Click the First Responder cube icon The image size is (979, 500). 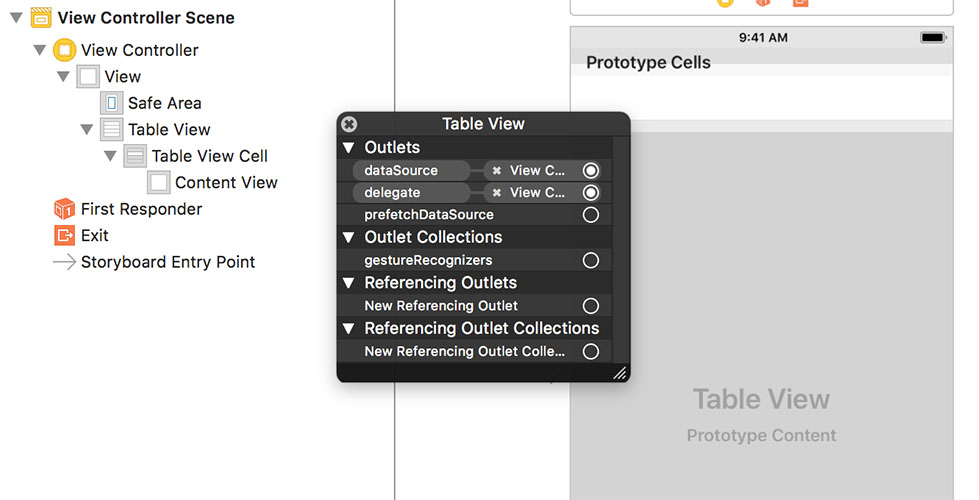[64, 209]
